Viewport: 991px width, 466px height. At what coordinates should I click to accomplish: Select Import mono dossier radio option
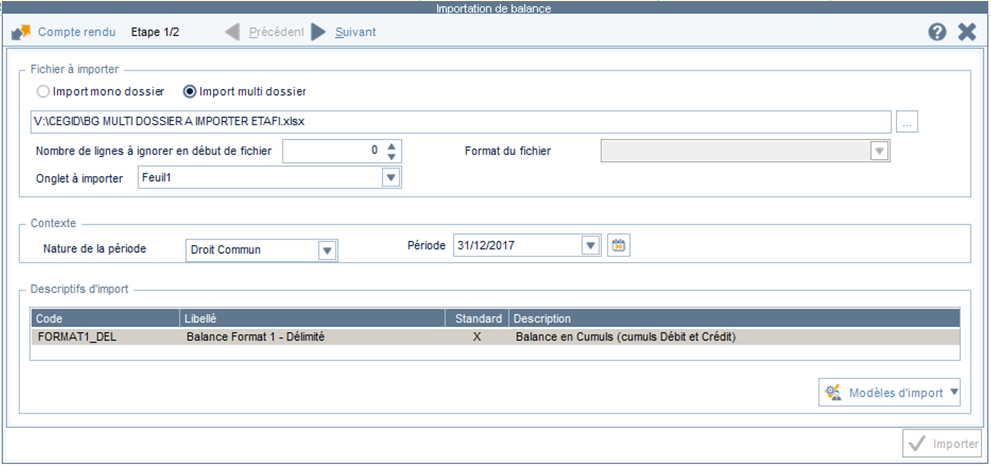pyautogui.click(x=101, y=92)
